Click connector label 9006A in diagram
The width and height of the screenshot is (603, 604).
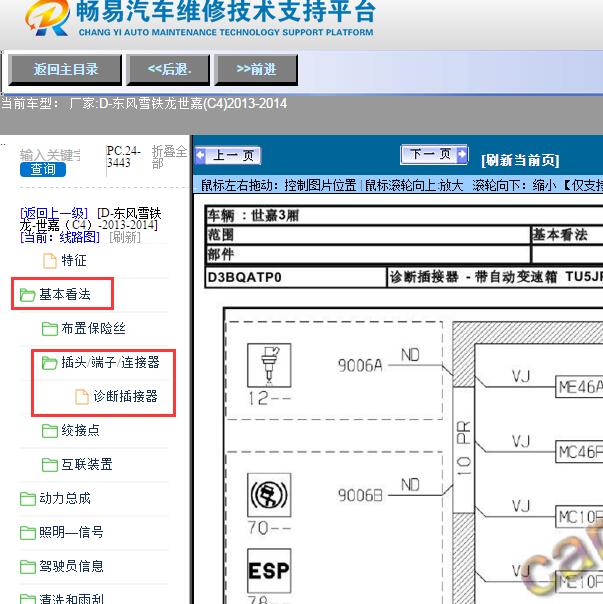click(x=360, y=365)
